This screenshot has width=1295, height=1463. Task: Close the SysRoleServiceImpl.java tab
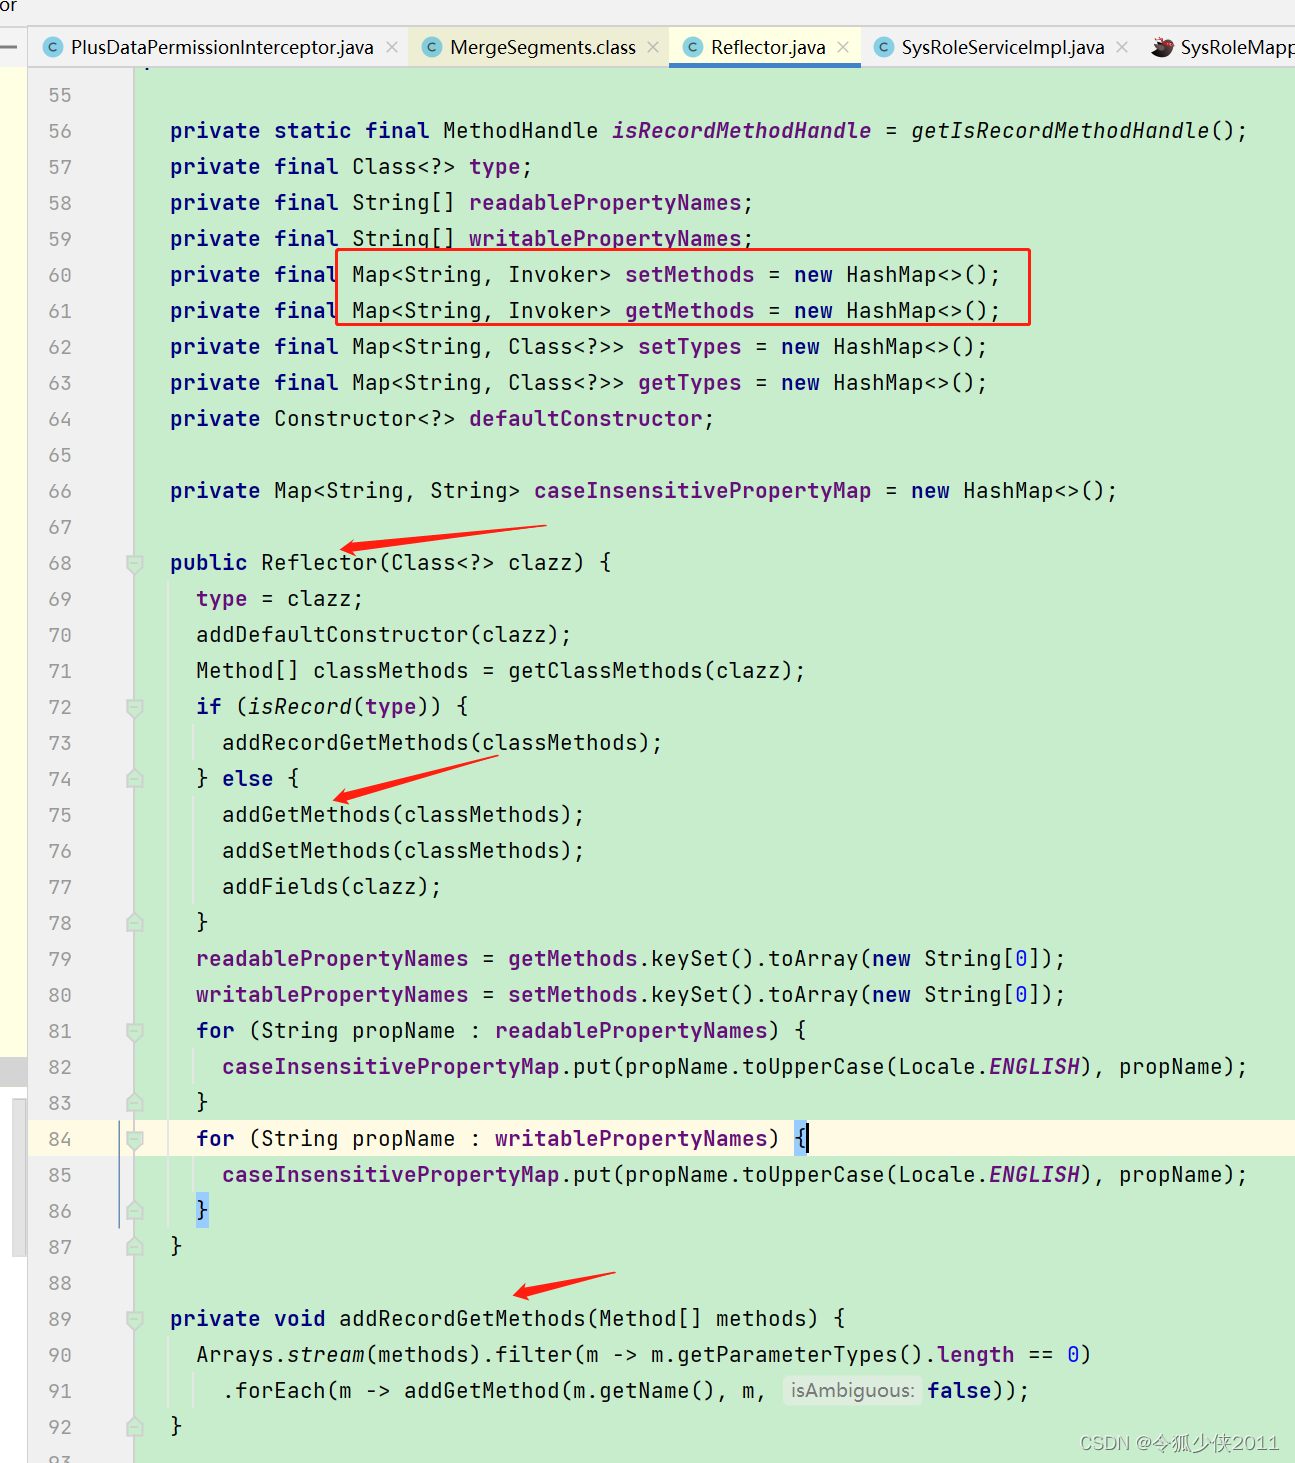[1122, 47]
